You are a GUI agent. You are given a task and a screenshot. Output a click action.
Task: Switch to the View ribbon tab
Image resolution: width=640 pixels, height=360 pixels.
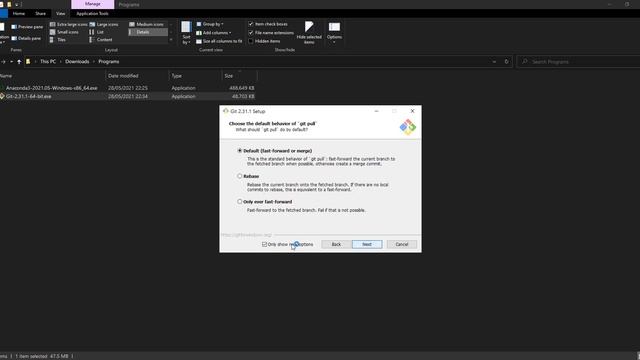click(x=60, y=13)
